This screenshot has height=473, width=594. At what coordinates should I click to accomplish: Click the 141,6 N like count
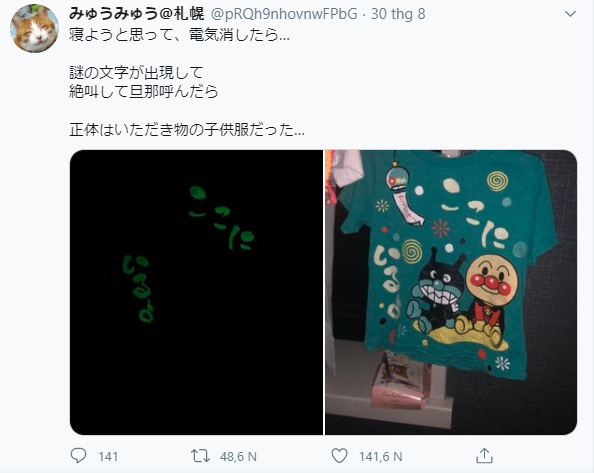coord(381,456)
